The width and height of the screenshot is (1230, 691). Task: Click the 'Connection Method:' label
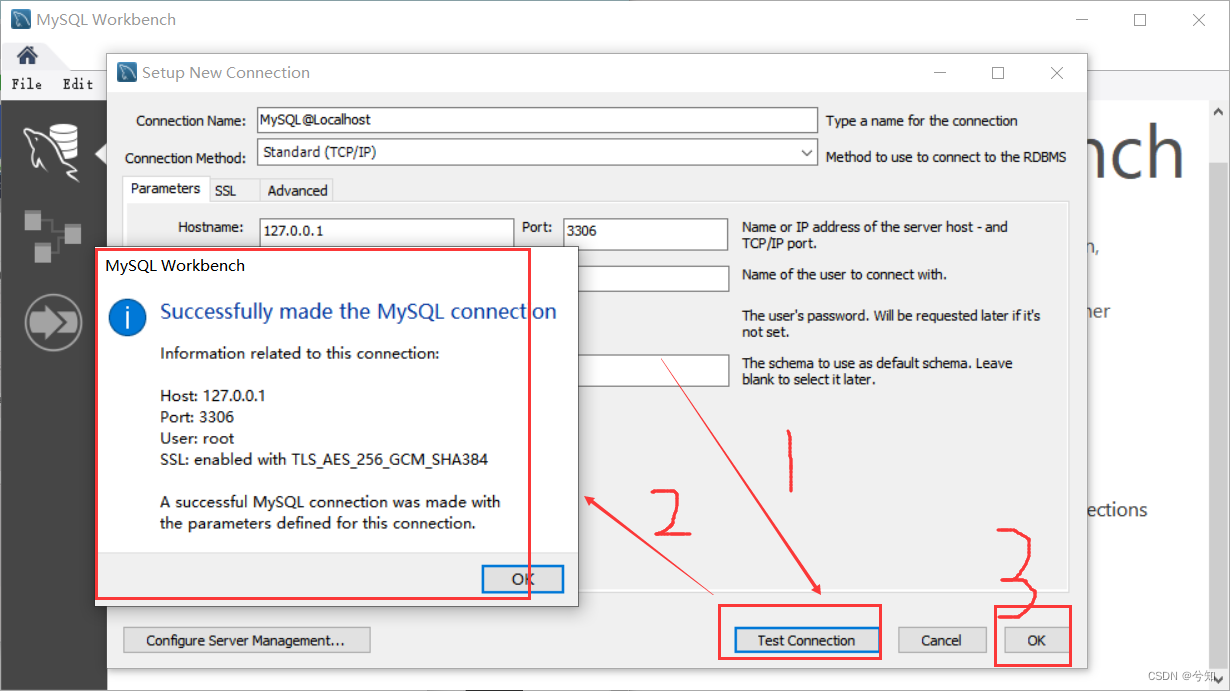(x=185, y=158)
